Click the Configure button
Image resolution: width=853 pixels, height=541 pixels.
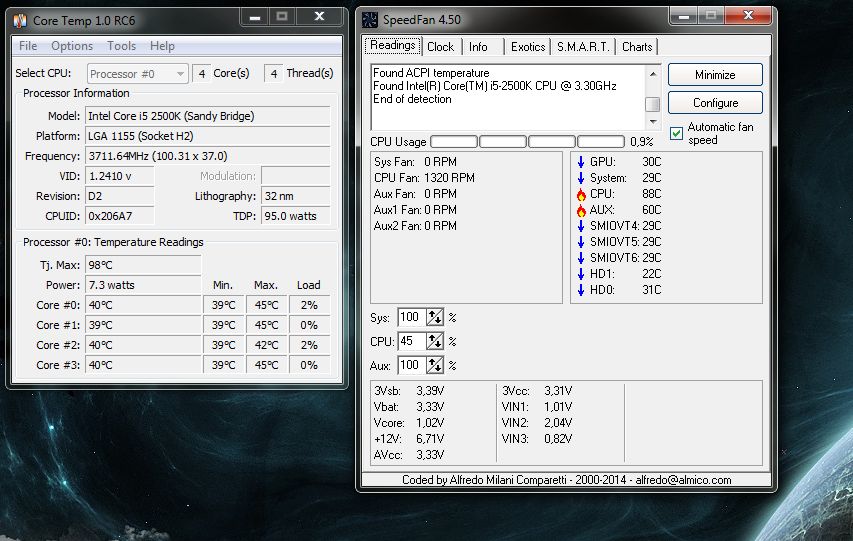[715, 103]
